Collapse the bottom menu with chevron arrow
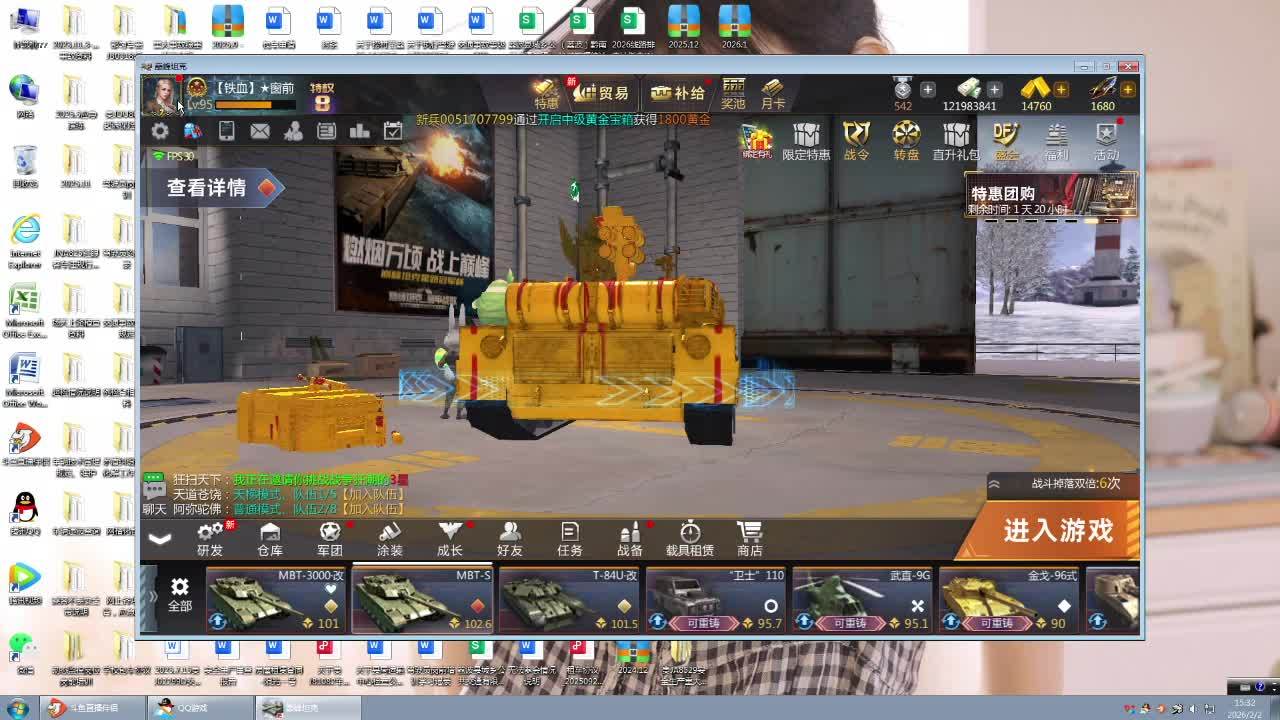The height and width of the screenshot is (720, 1280). pos(160,539)
